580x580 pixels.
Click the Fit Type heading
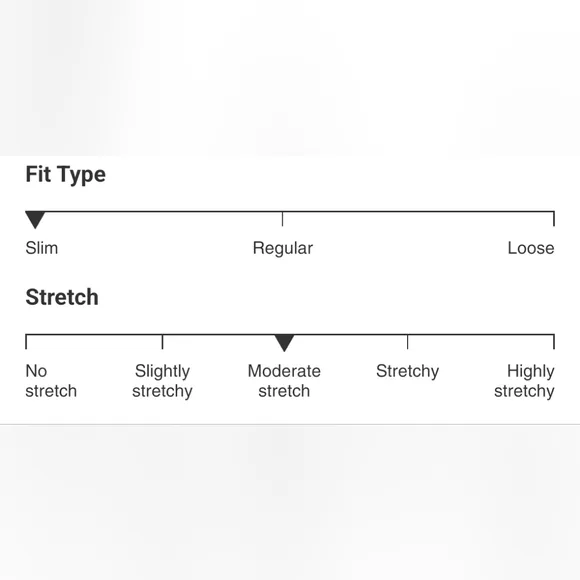(x=65, y=175)
